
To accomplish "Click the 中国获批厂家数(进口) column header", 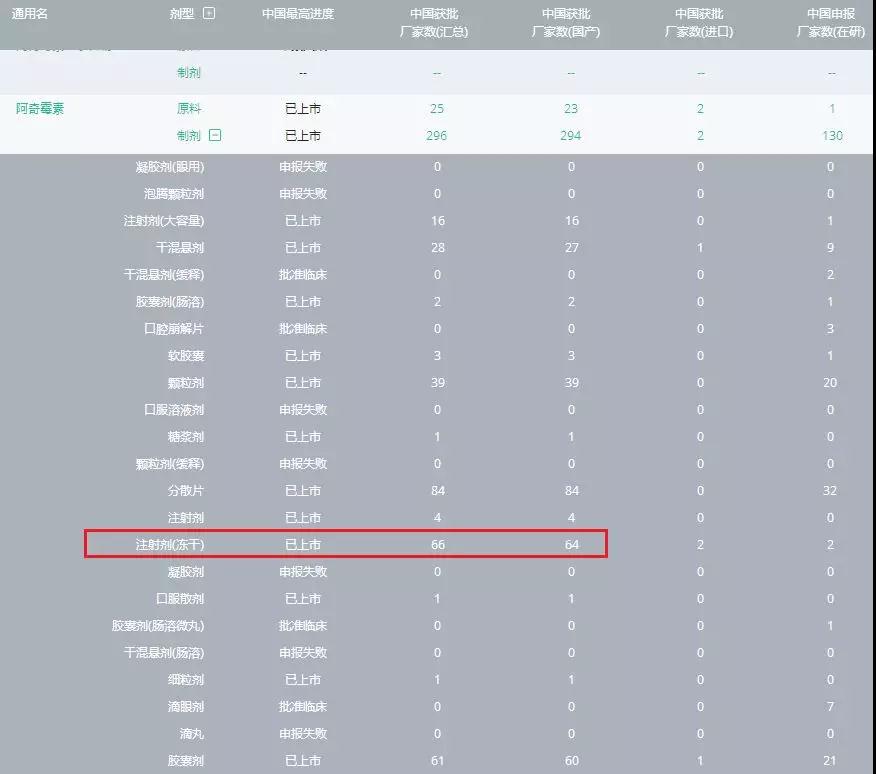I will (x=699, y=22).
